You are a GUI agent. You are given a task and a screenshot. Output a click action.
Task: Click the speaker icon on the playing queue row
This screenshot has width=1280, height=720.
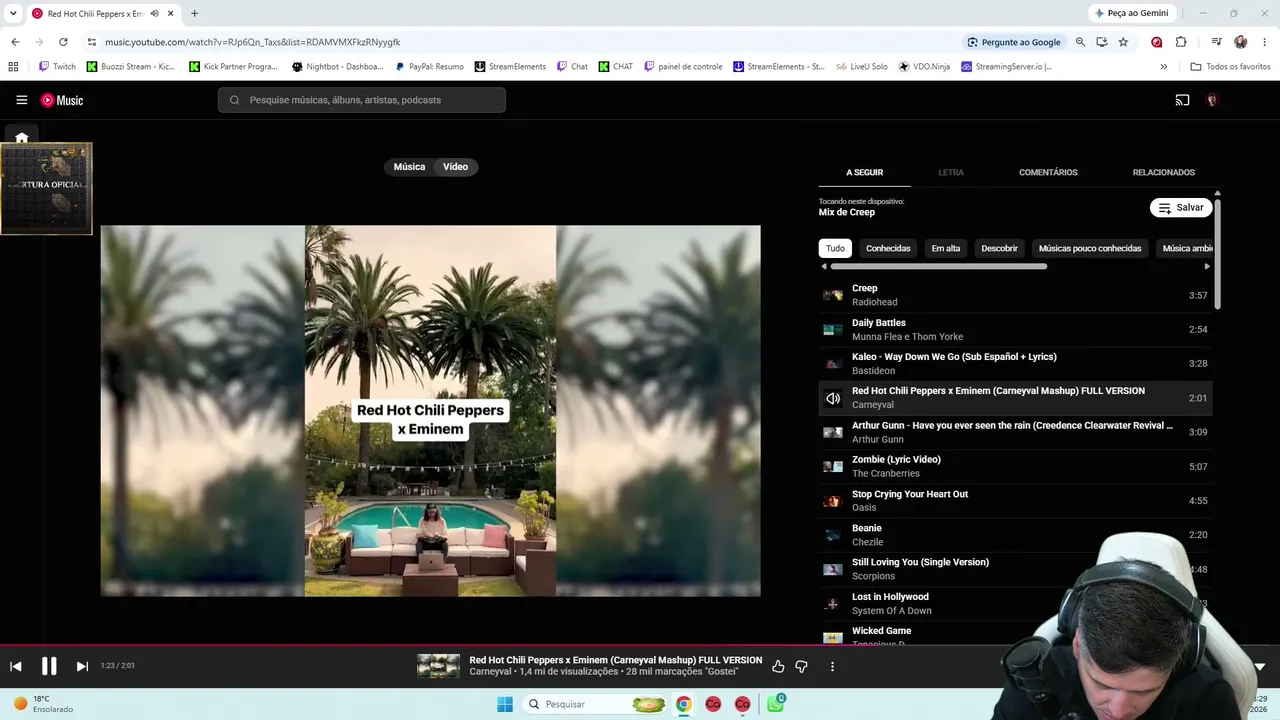pyautogui.click(x=833, y=398)
